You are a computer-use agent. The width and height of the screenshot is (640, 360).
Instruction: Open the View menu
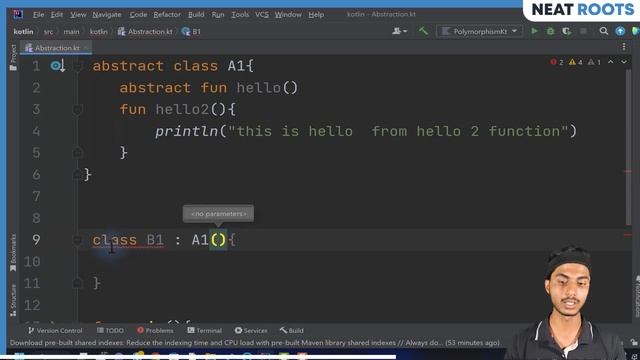(78, 15)
